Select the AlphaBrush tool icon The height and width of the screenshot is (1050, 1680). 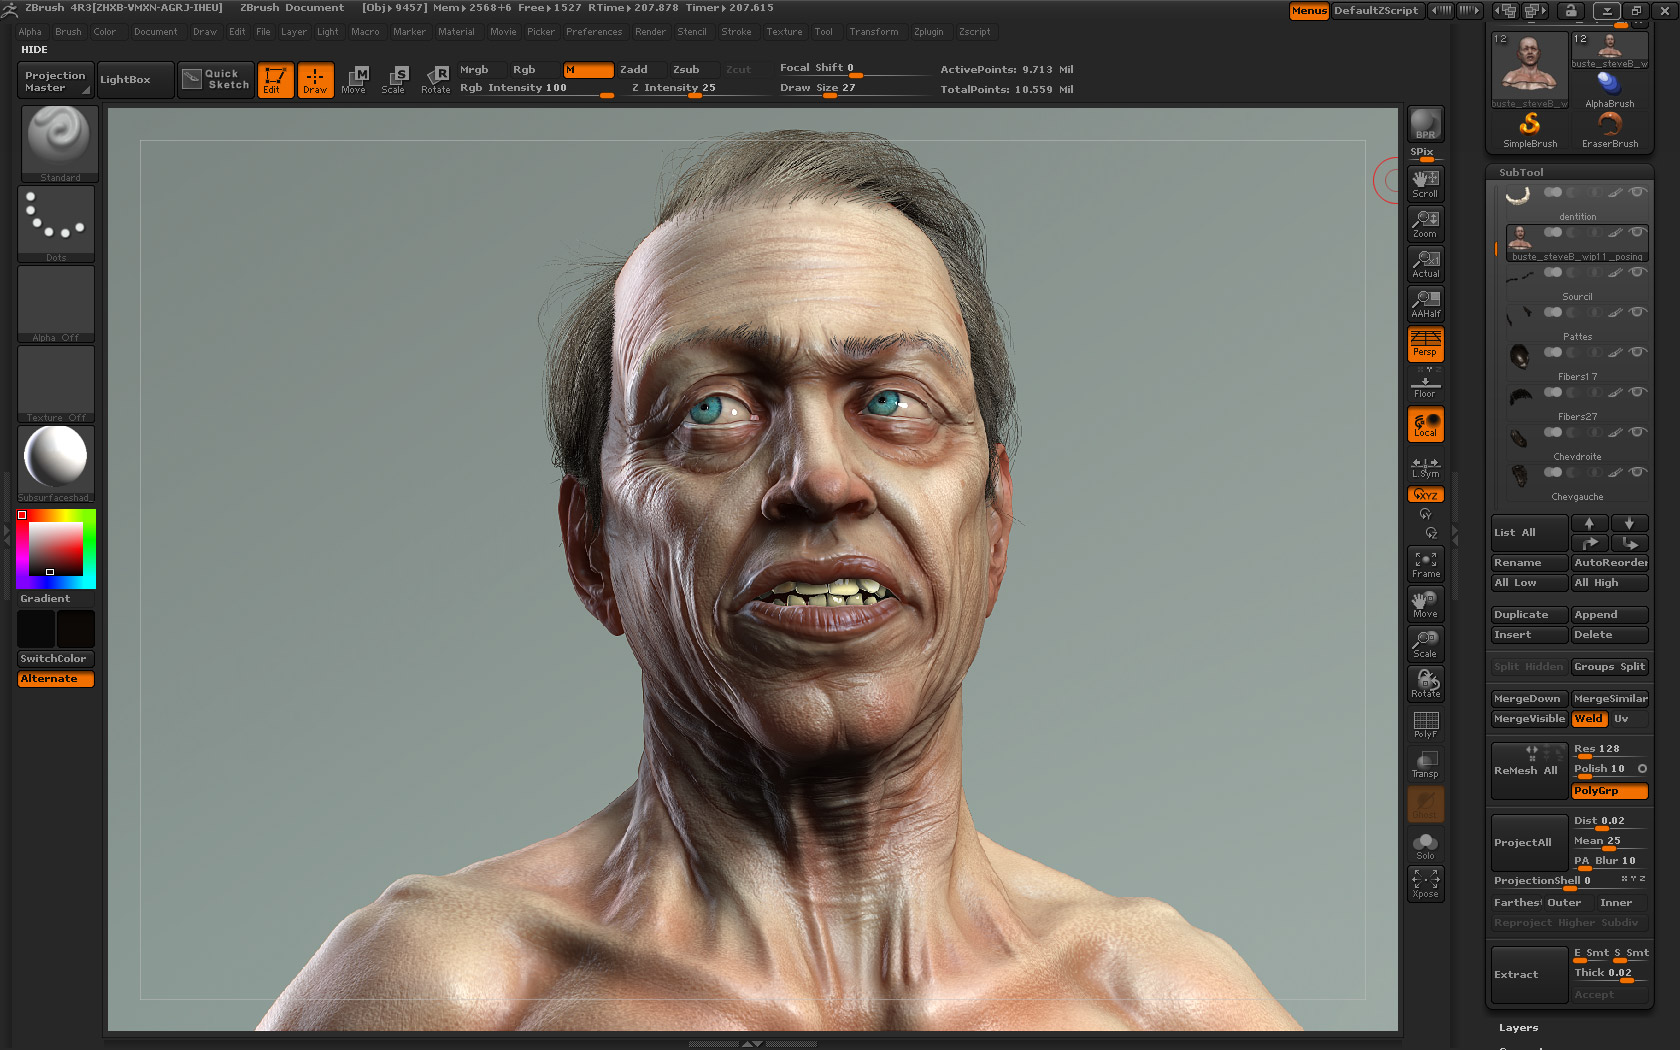tap(1610, 90)
